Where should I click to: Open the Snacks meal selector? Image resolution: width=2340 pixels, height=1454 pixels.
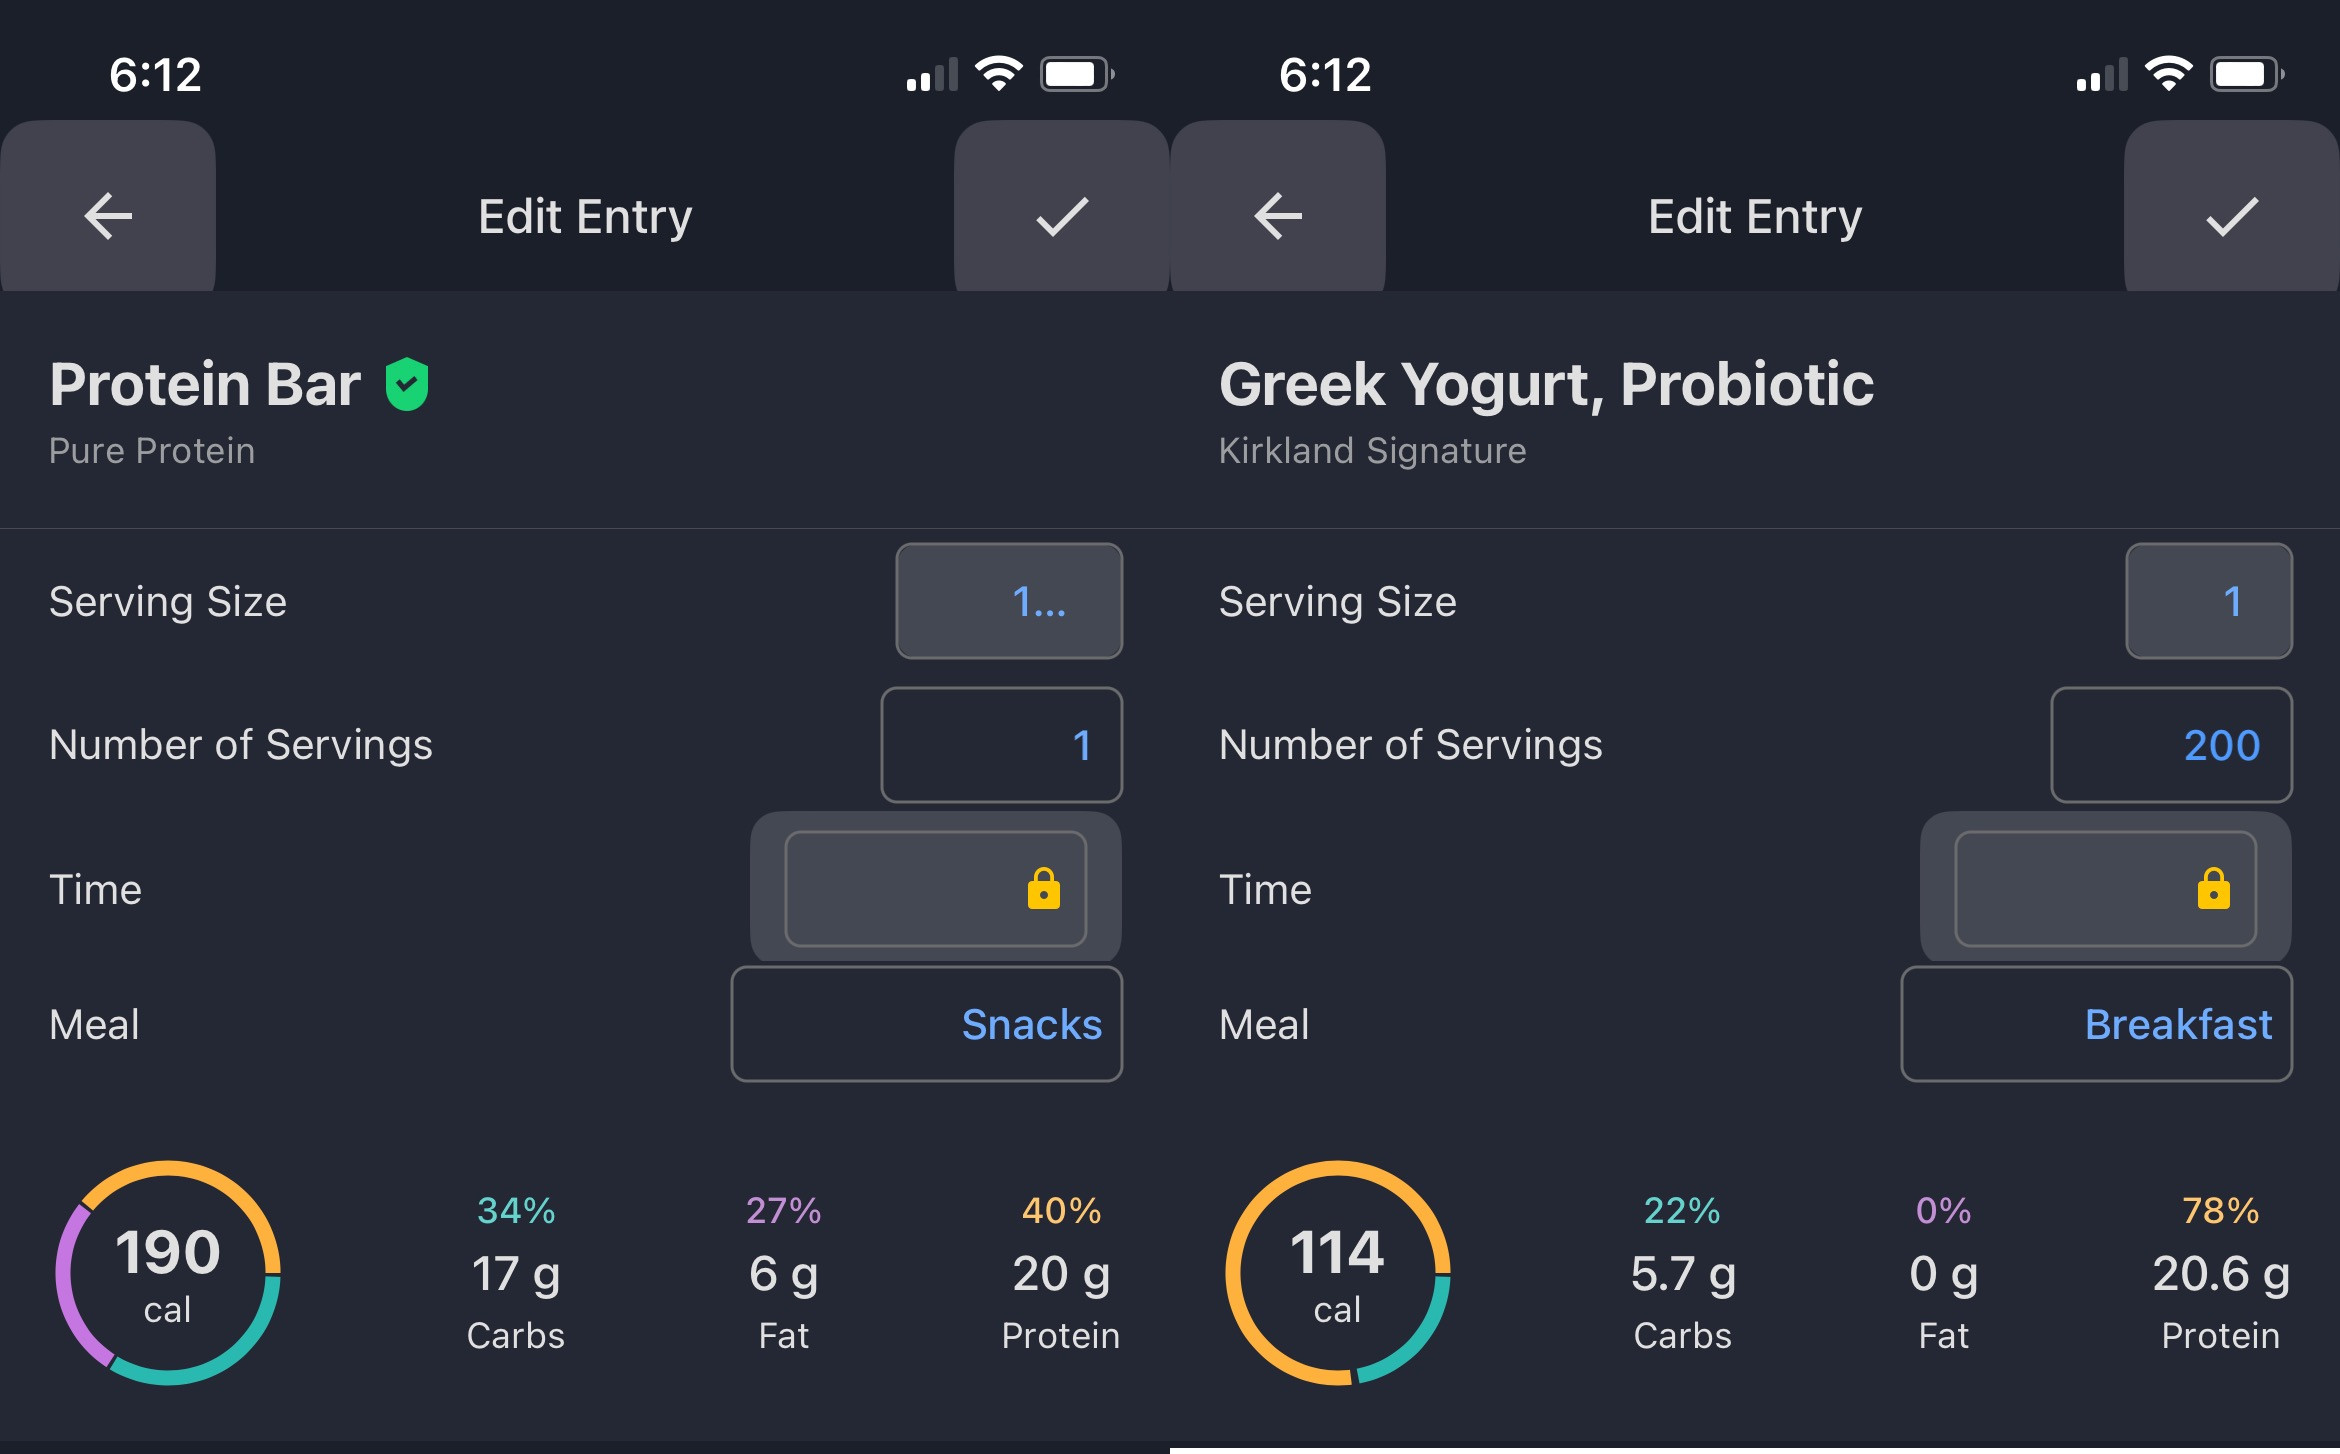(x=927, y=1024)
